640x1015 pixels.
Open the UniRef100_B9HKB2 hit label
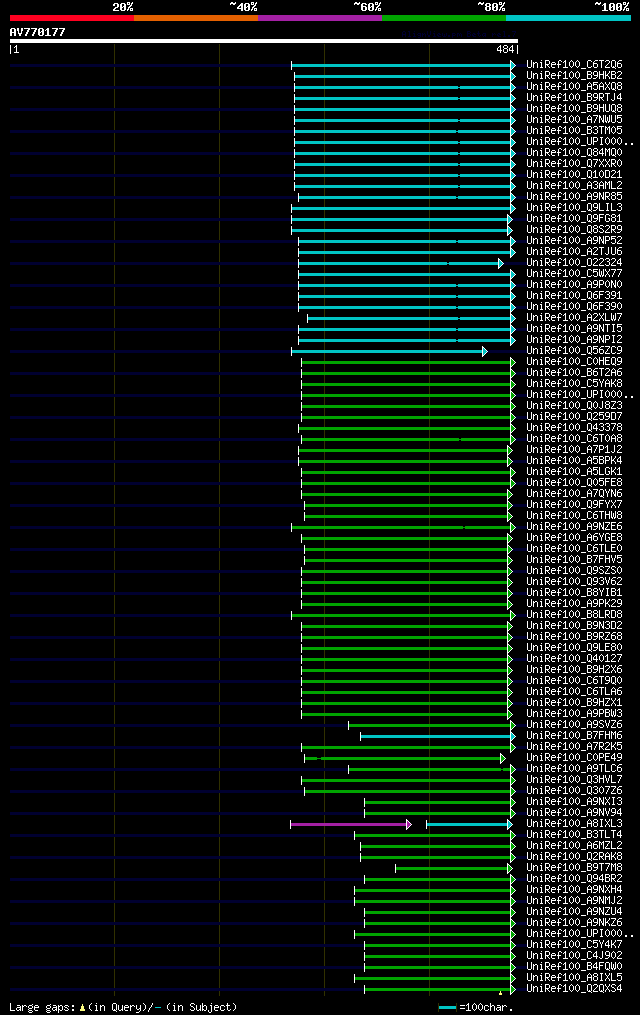(x=574, y=76)
